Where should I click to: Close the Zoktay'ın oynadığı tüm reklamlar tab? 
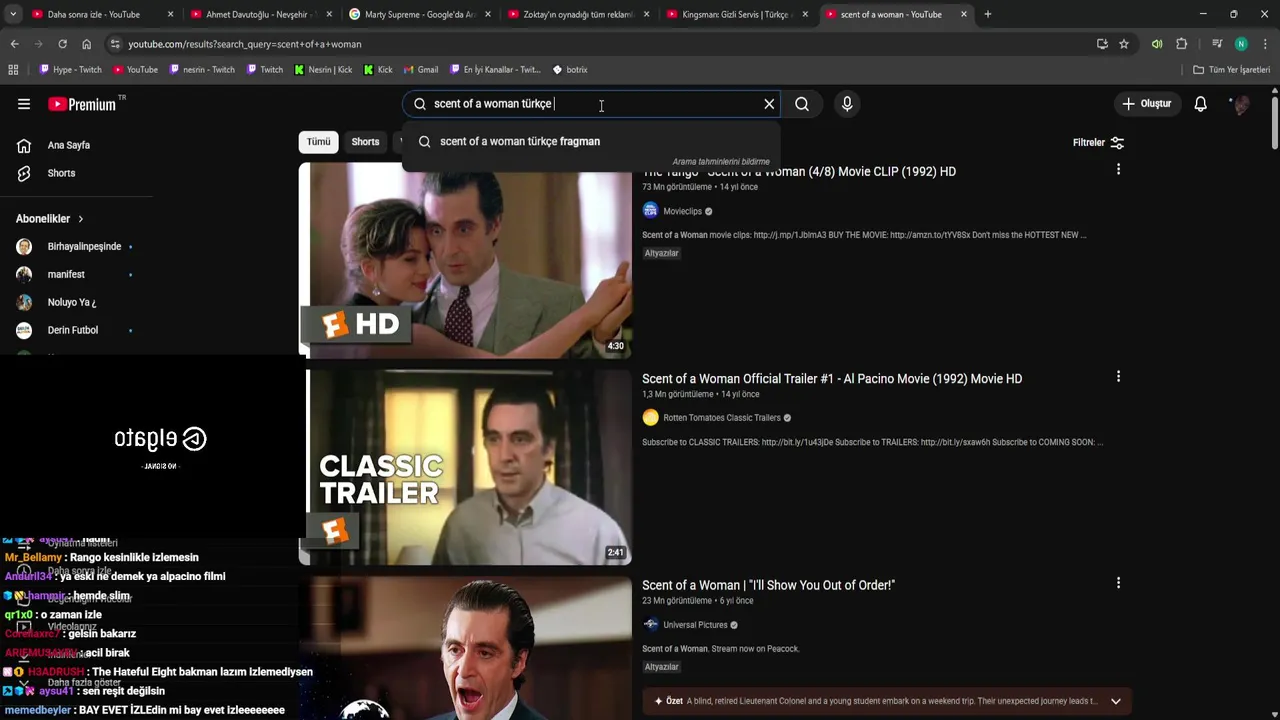[x=646, y=14]
